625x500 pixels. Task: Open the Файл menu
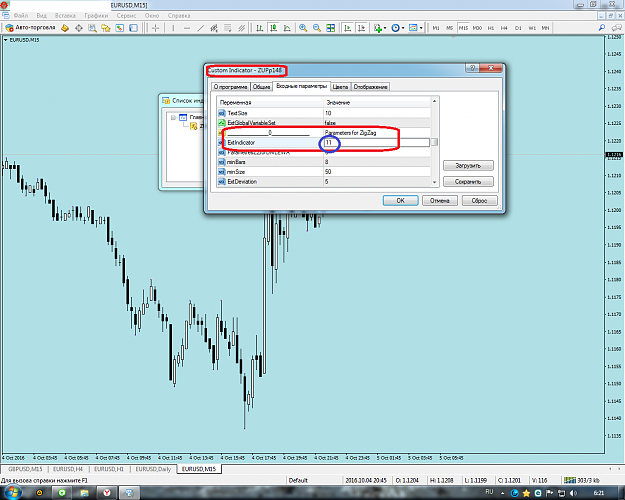tap(21, 16)
